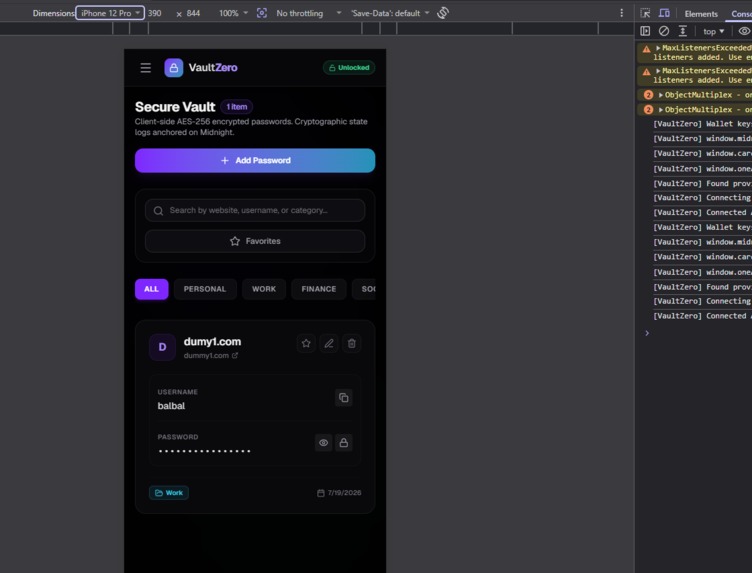Toggle the Favorites filter

(x=255, y=241)
